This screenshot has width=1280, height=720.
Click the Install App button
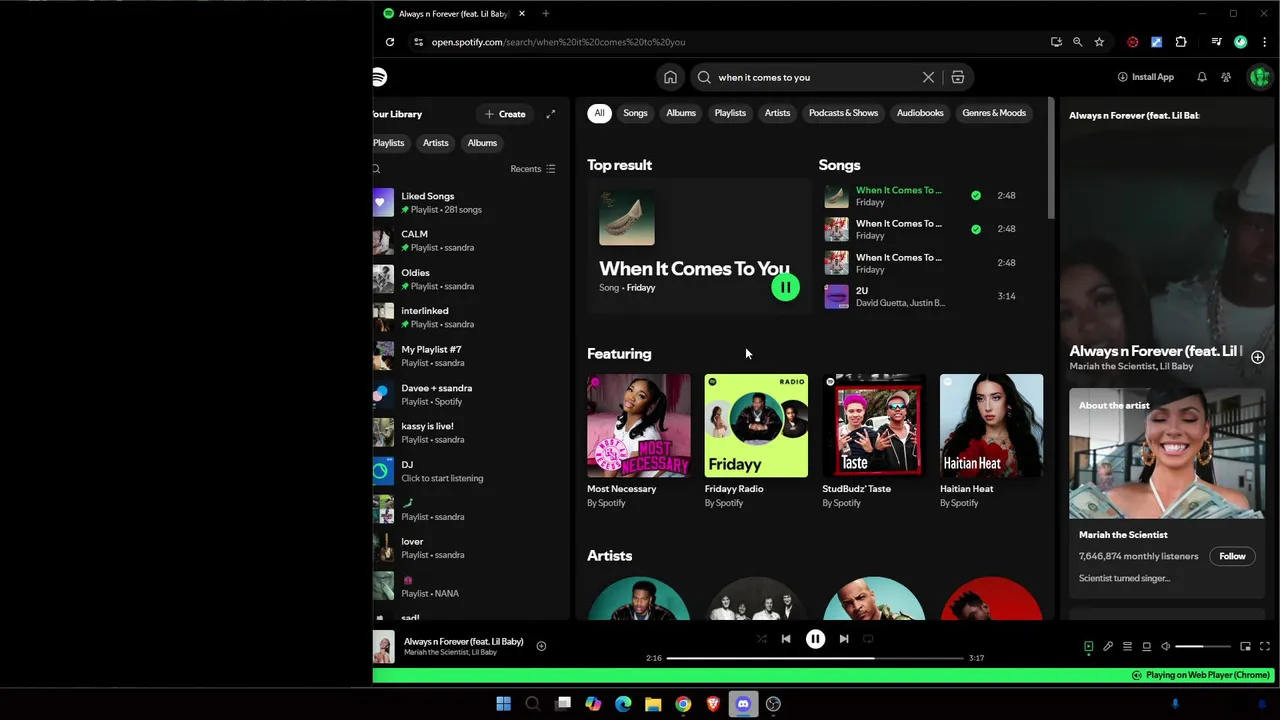(x=1146, y=77)
